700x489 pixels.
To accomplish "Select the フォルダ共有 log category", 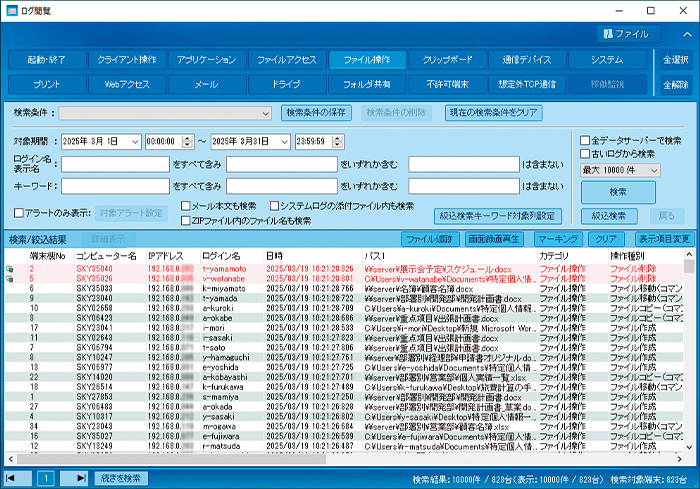I will pyautogui.click(x=367, y=84).
